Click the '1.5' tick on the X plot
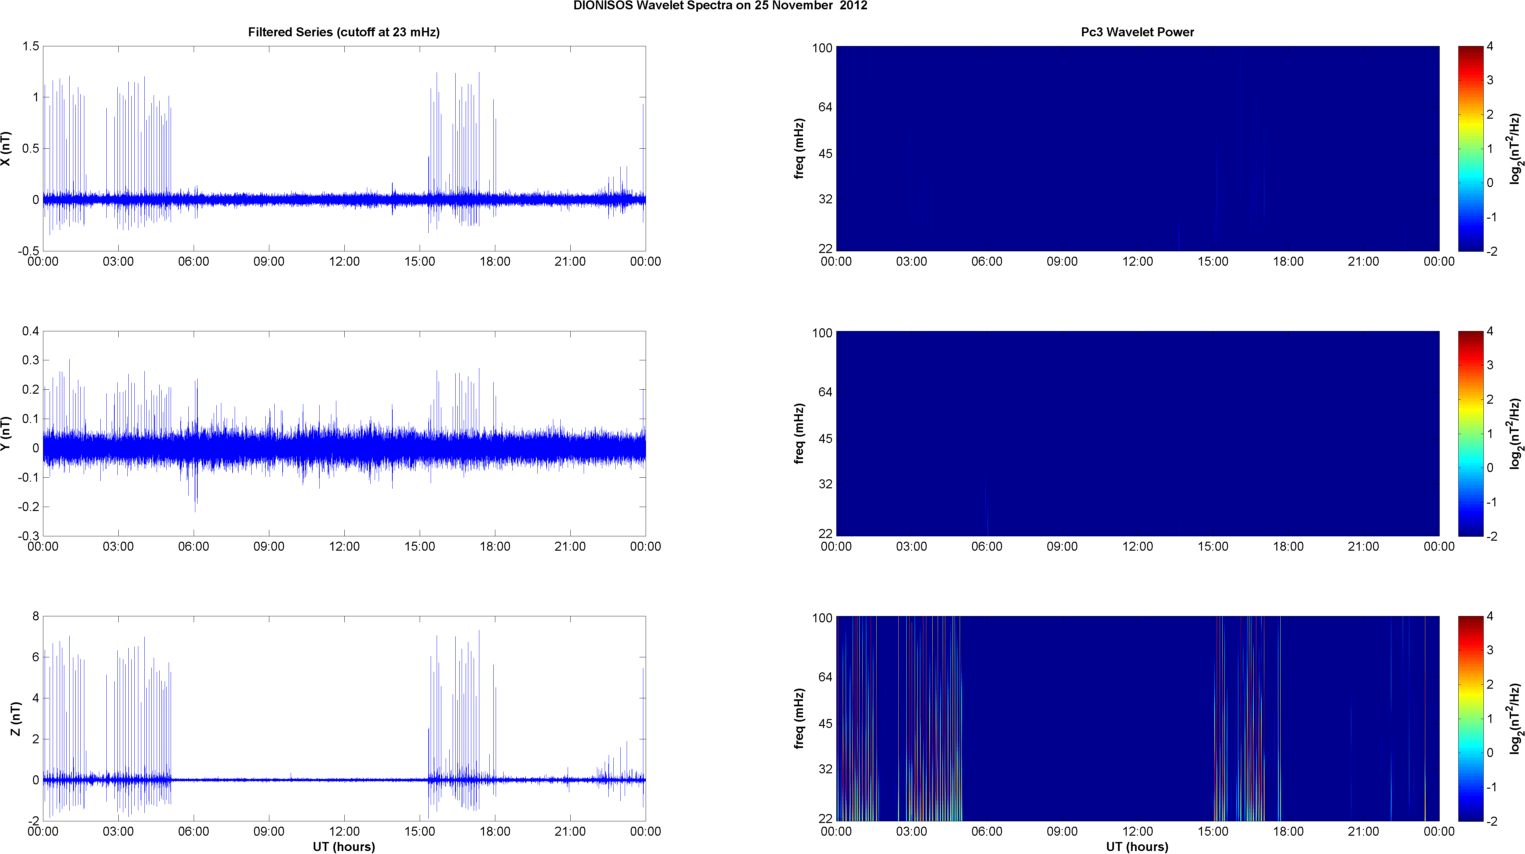 (x=30, y=47)
